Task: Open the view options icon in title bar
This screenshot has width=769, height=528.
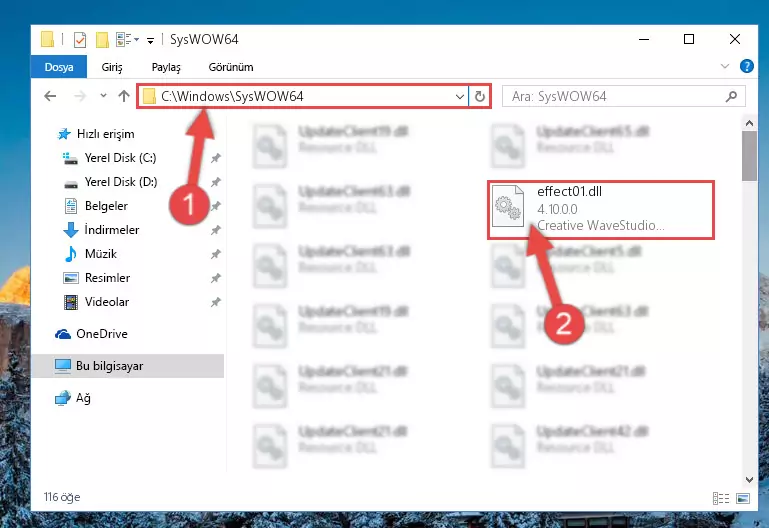Action: (124, 39)
